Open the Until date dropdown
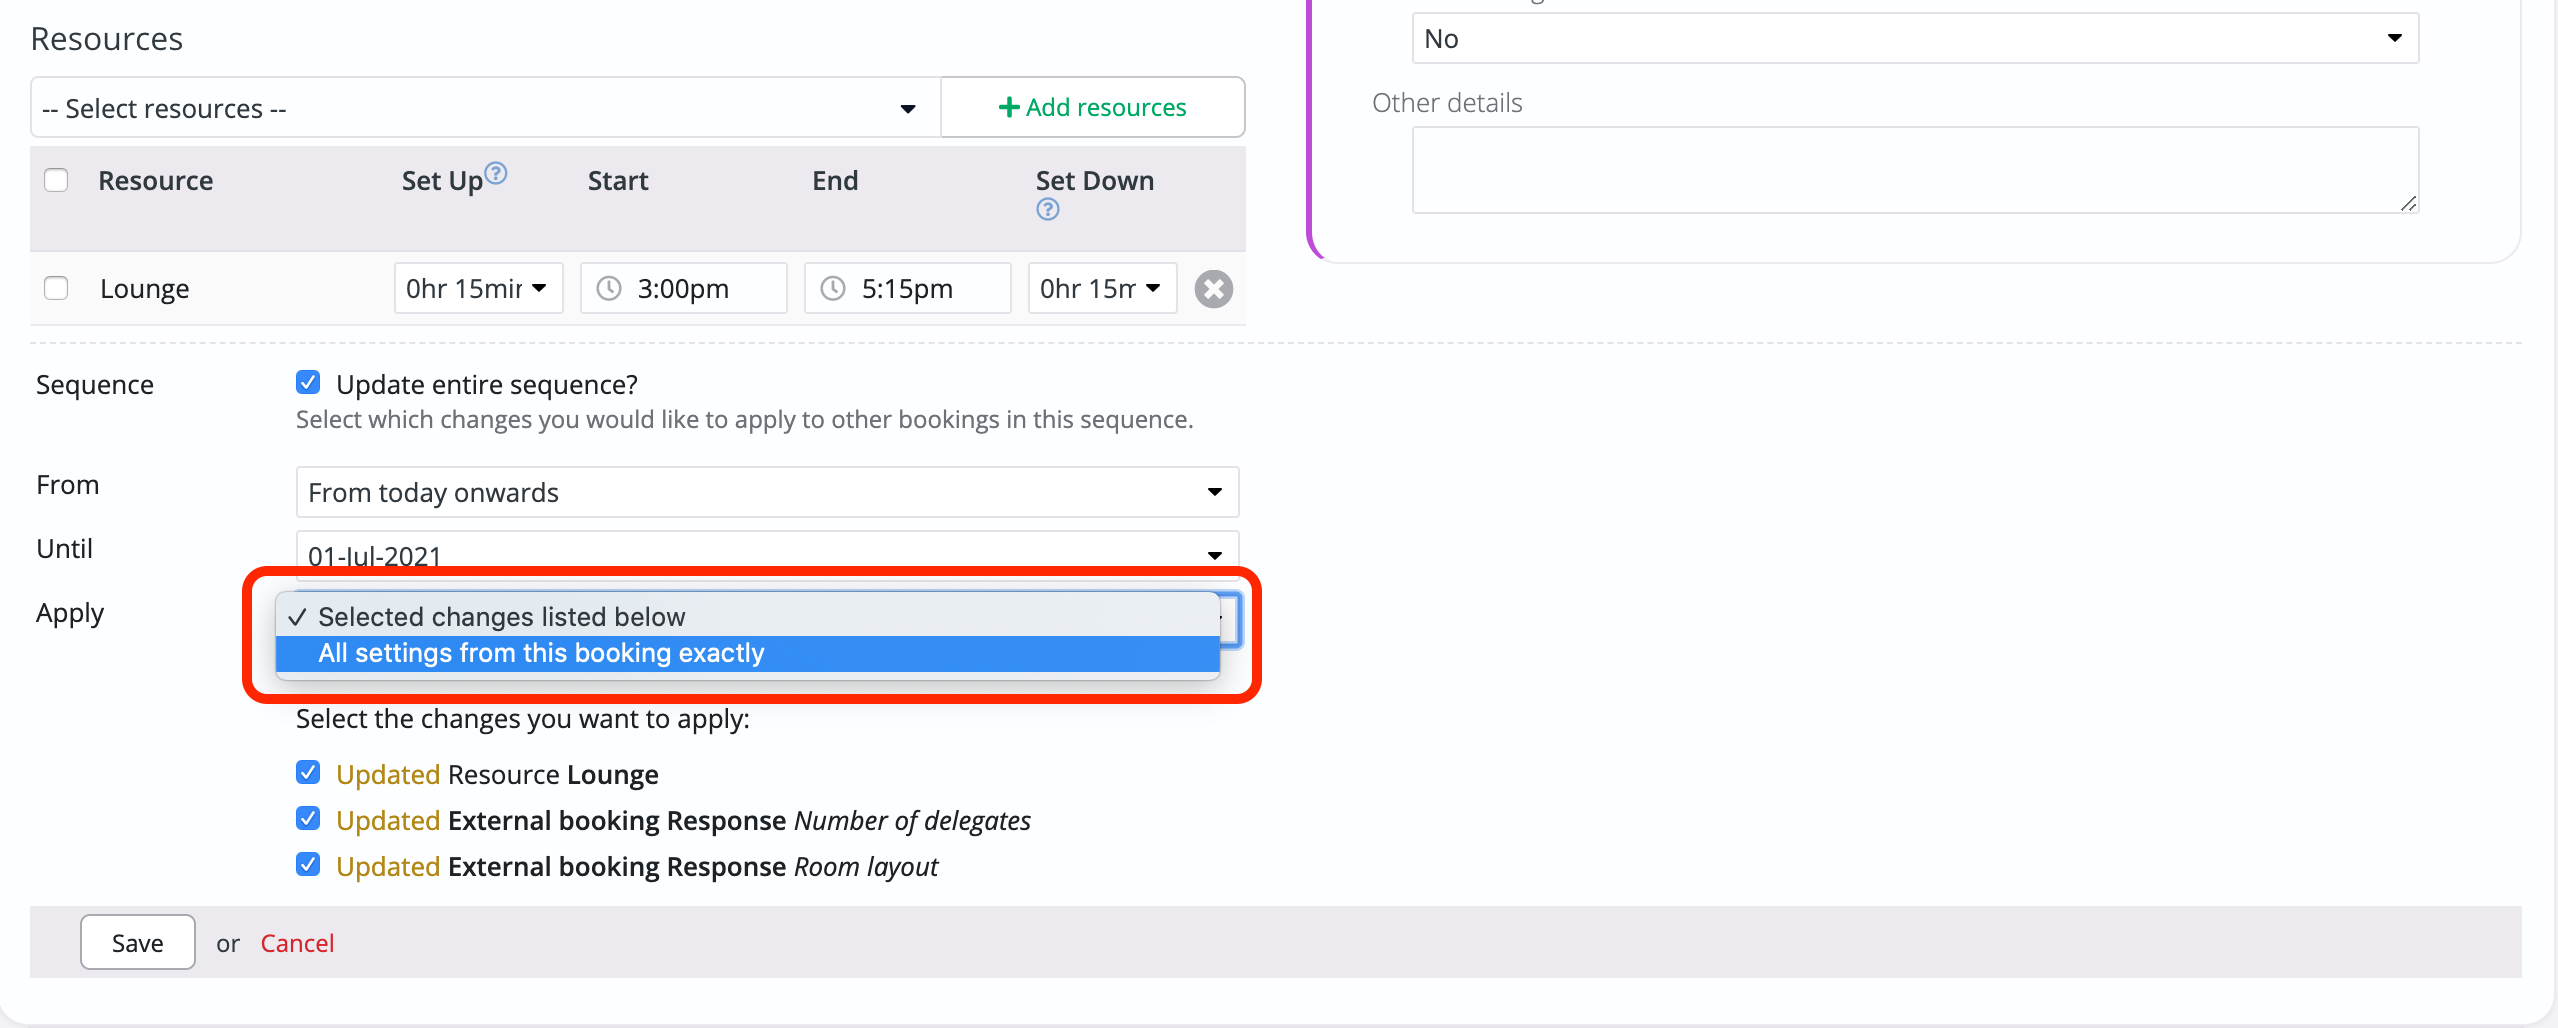The width and height of the screenshot is (2558, 1028). tap(1214, 556)
